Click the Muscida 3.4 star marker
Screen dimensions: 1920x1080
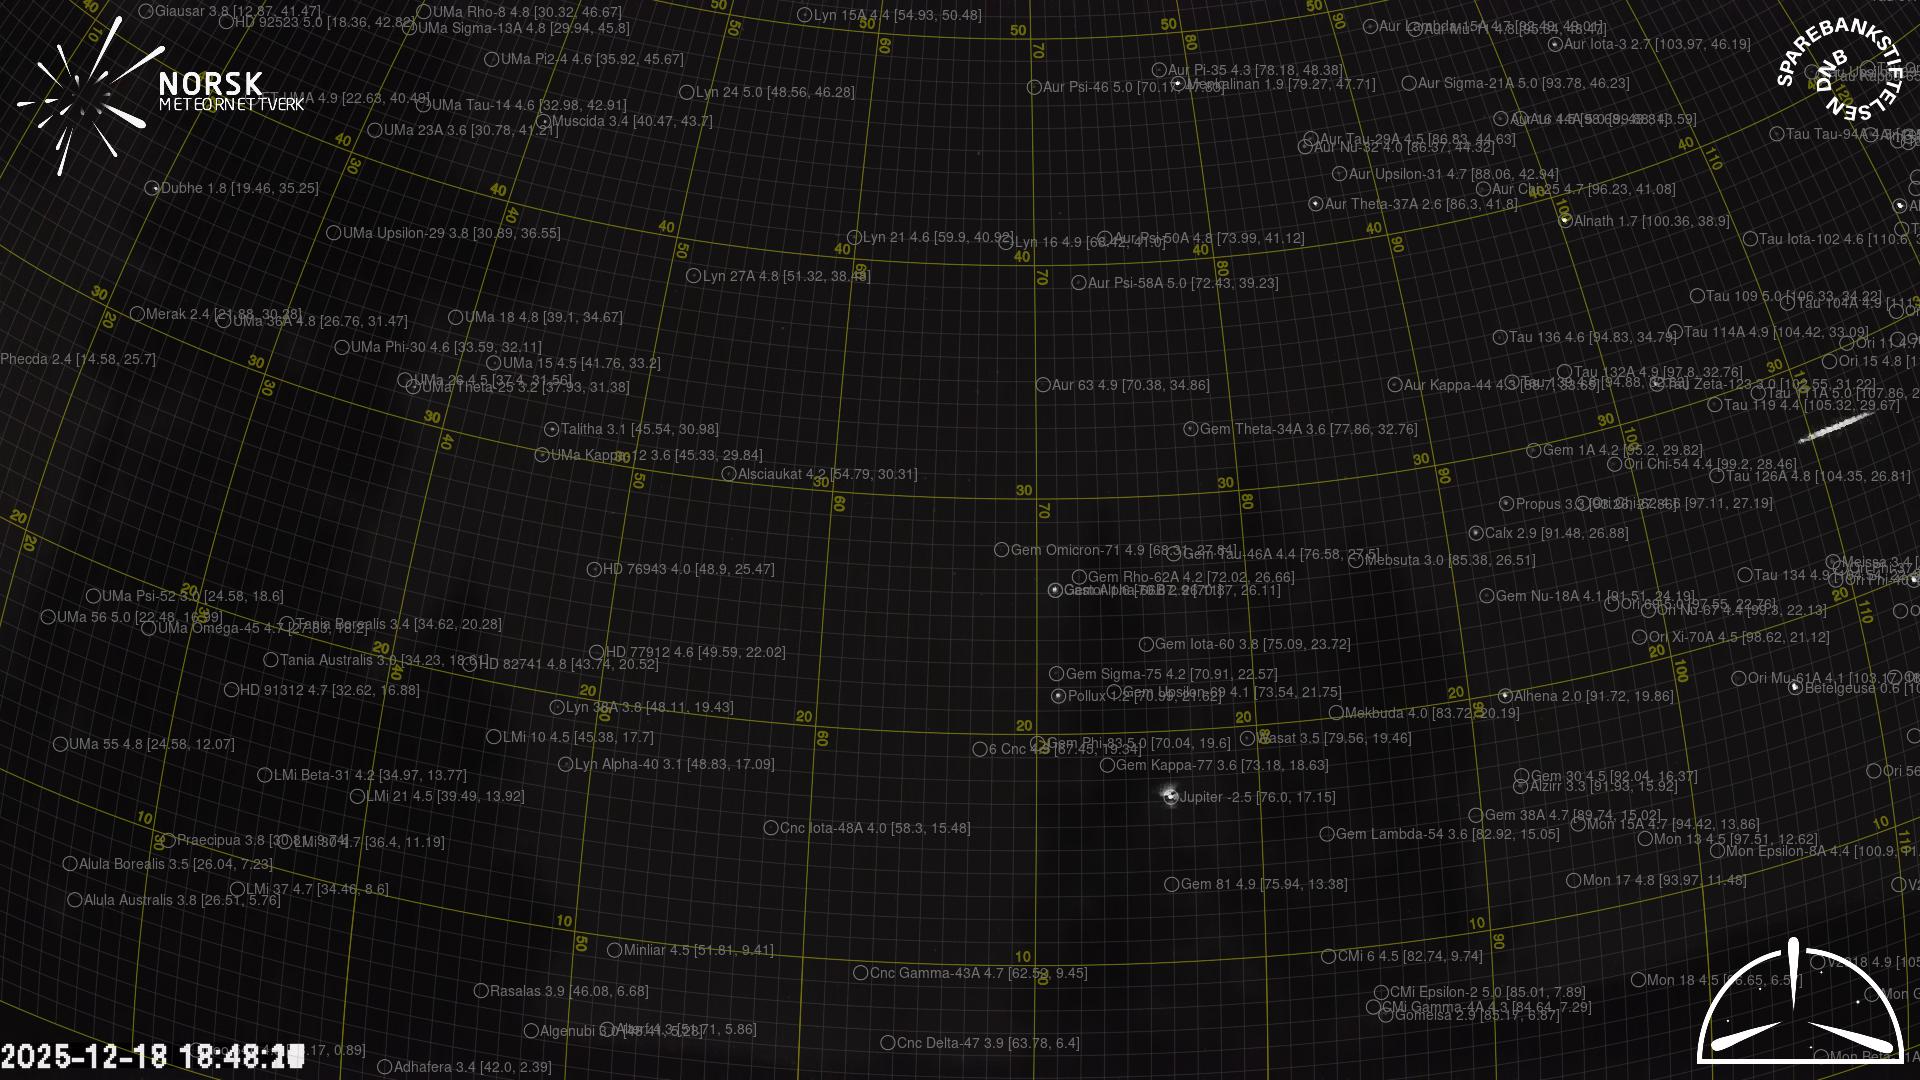(x=543, y=122)
